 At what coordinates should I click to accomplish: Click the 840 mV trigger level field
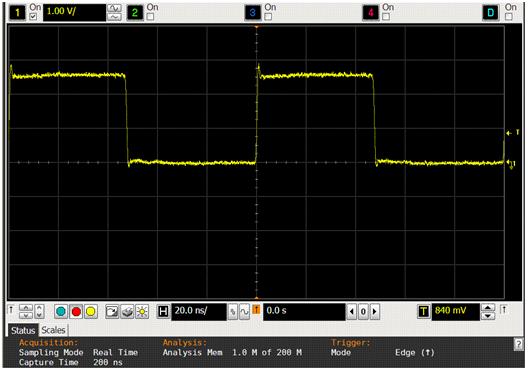click(456, 311)
